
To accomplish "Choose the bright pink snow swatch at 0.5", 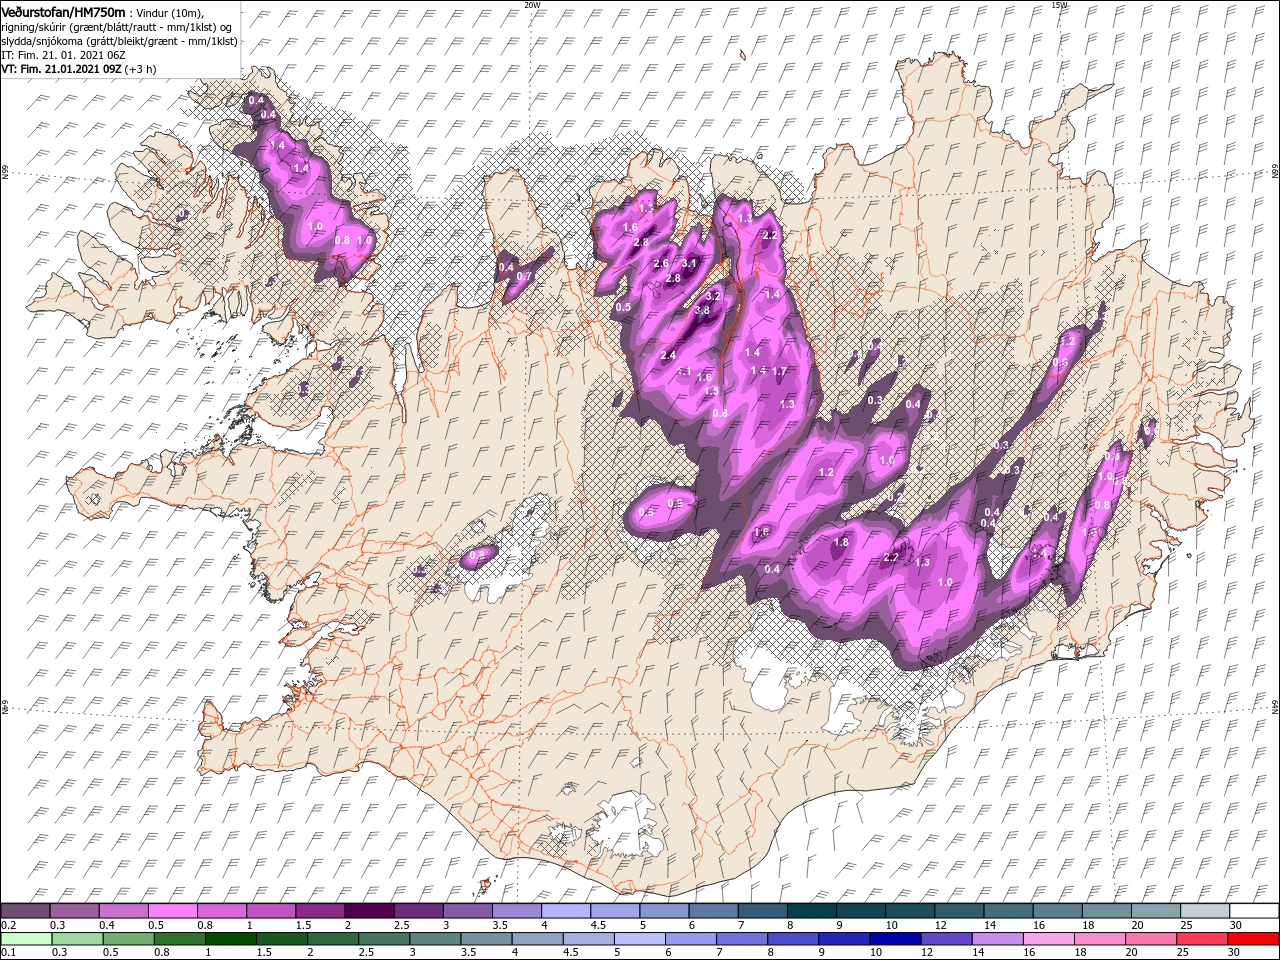I will tap(172, 911).
